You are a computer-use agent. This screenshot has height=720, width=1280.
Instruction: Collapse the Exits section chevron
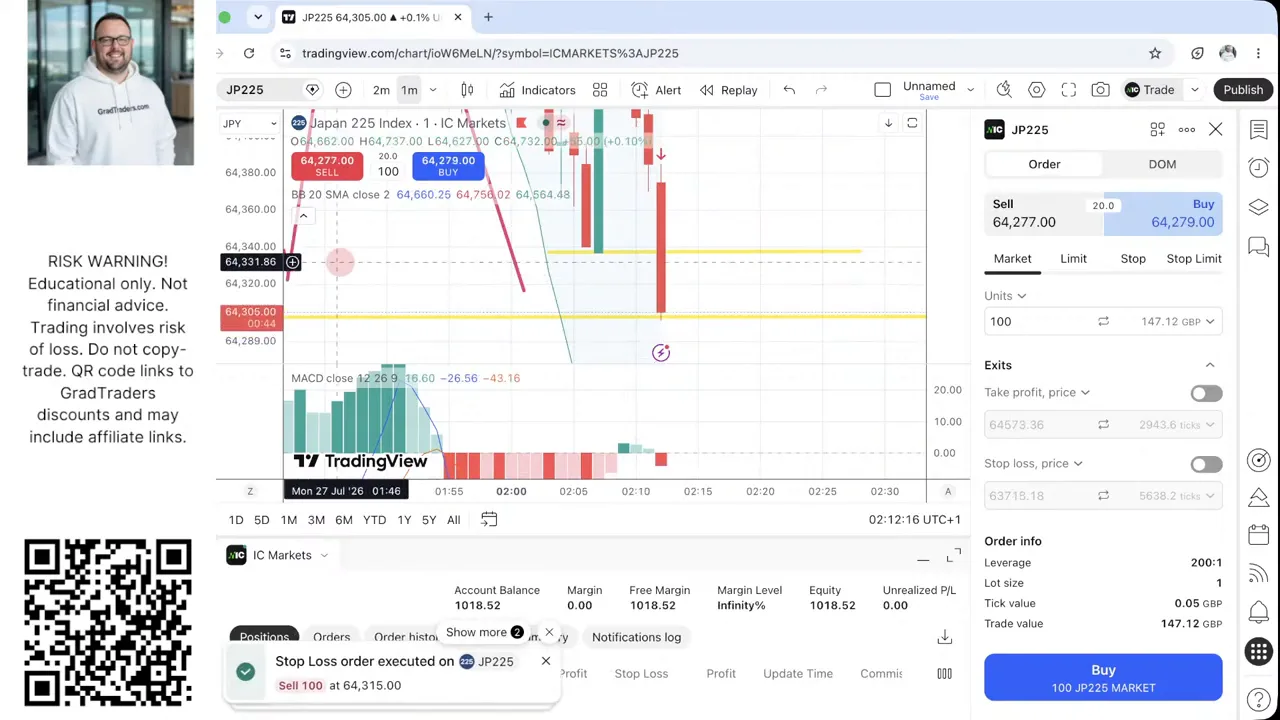tap(1210, 365)
